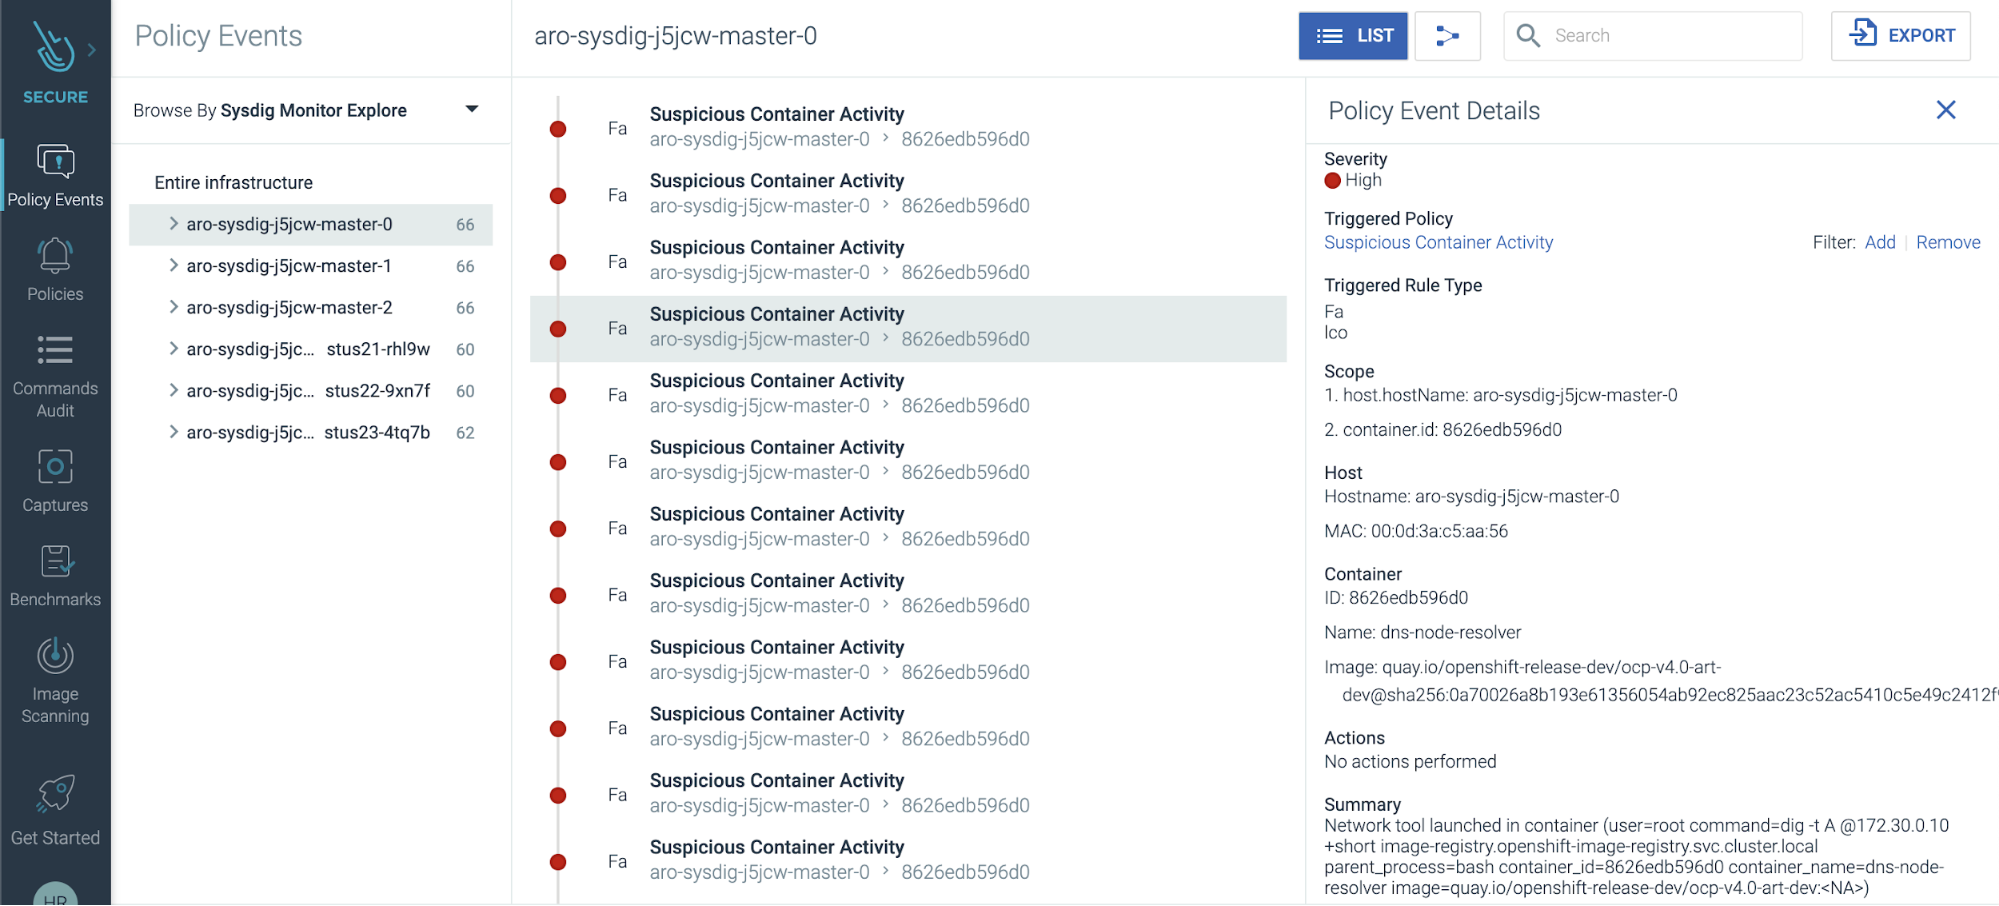Expand aro-sysdig-j5jcw-master-0 tree node

tap(173, 224)
